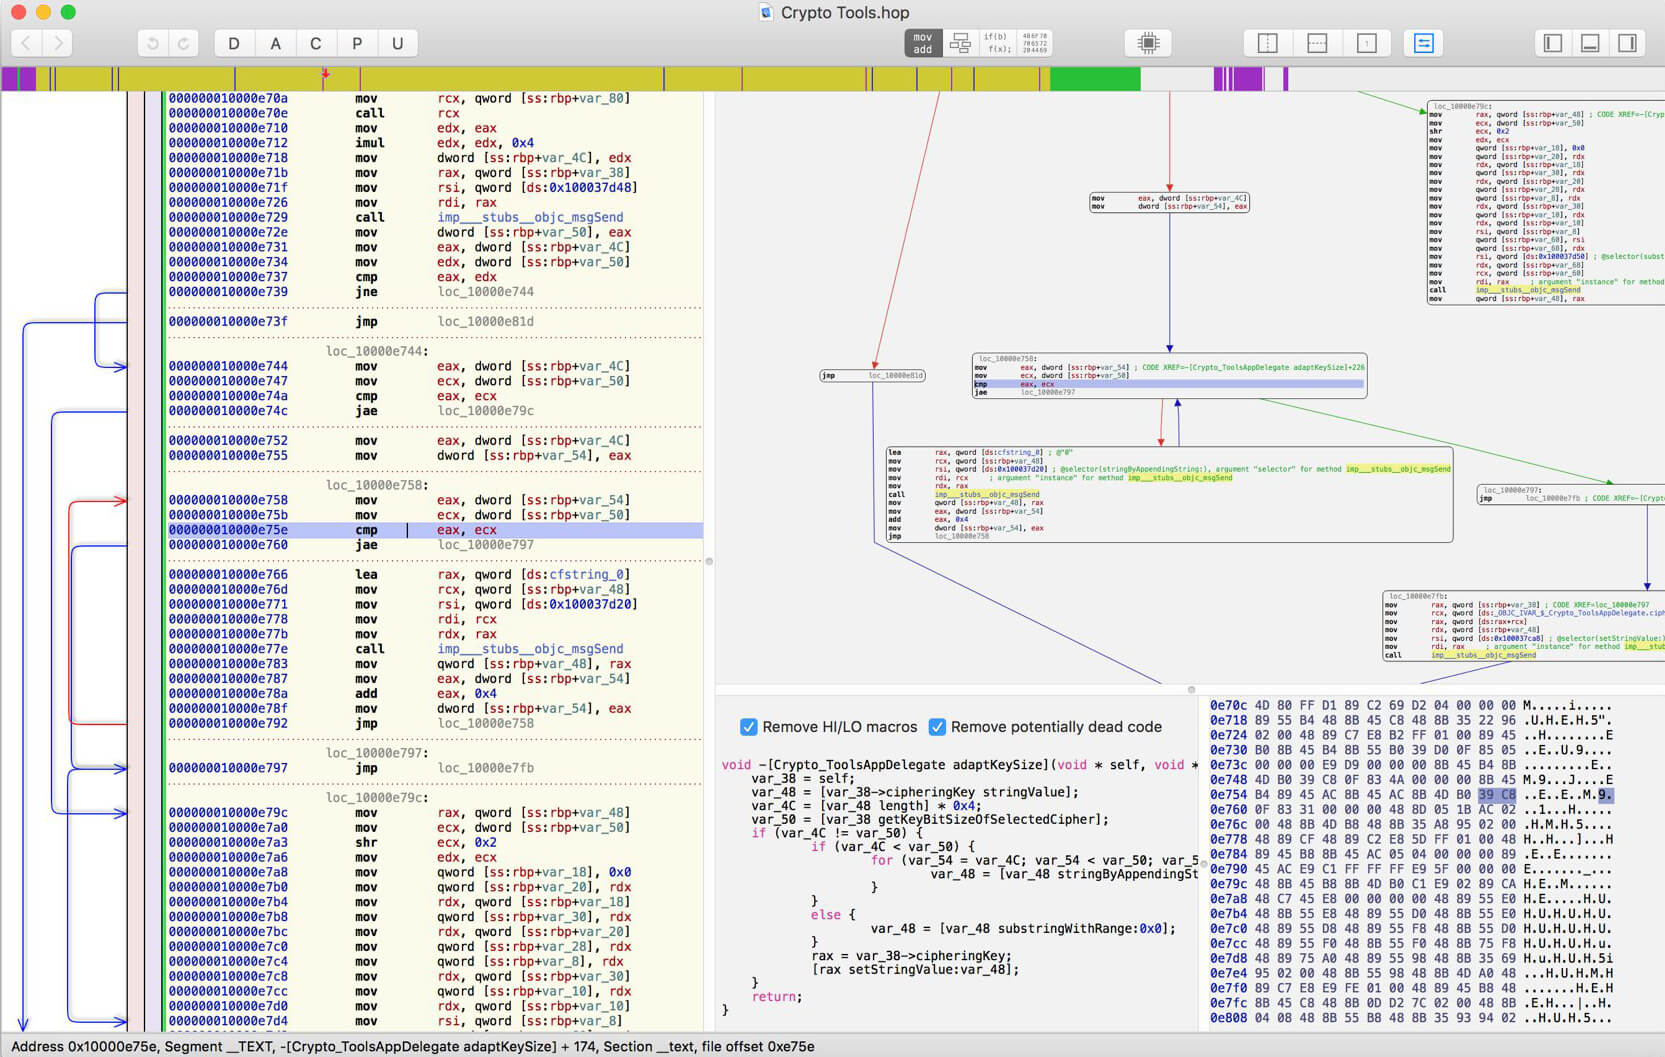Screen dimensions: 1665x1057
Task: Select label loc_10000e758 in disassembly
Action: click(376, 485)
